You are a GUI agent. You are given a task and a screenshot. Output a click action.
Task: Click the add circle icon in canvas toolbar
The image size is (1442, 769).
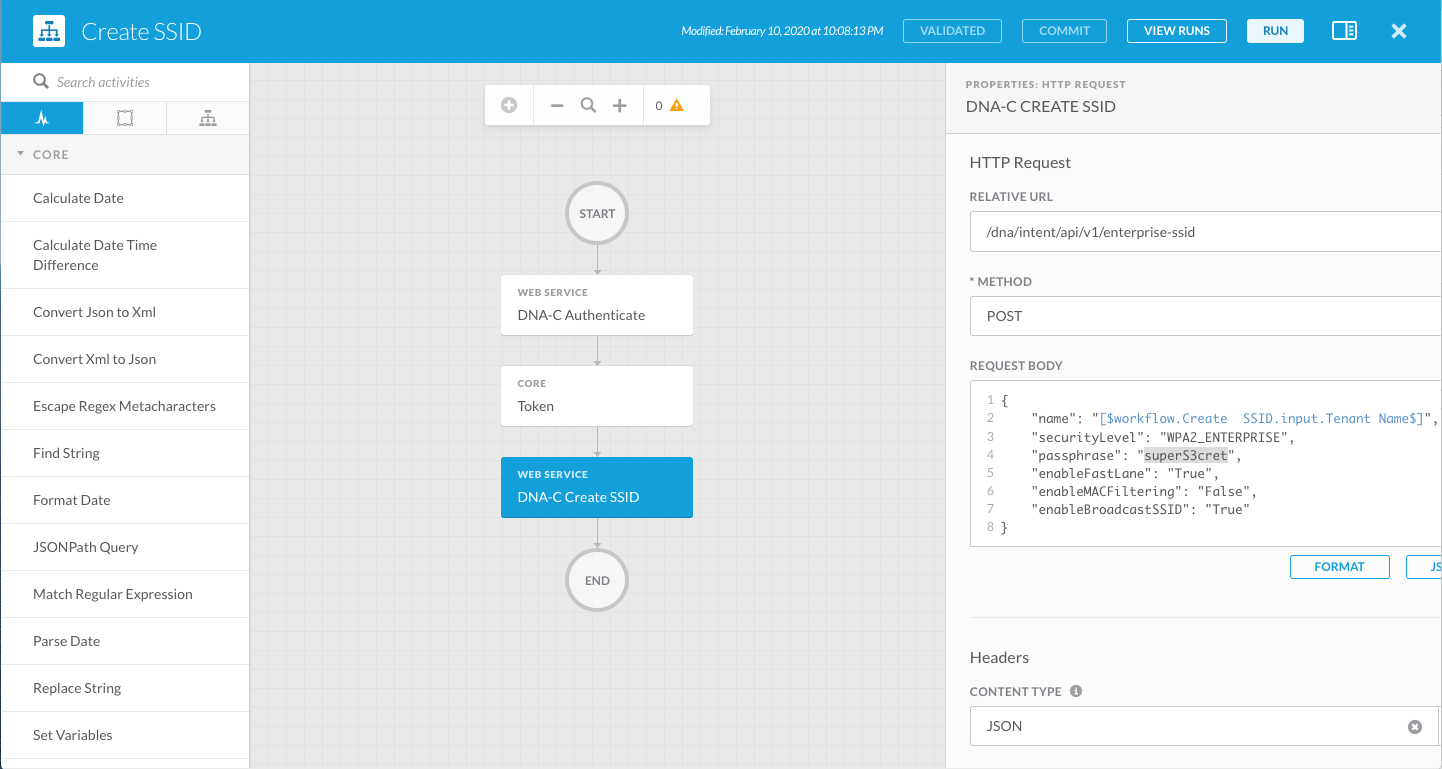pyautogui.click(x=509, y=105)
